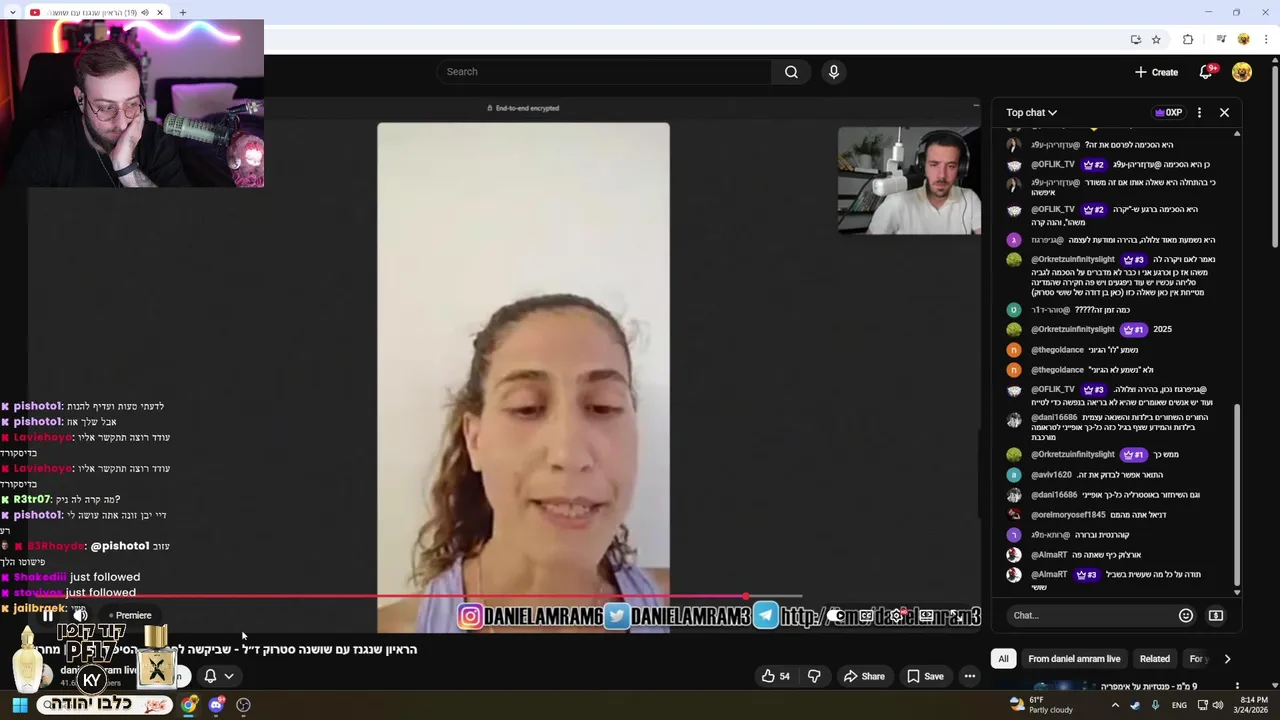1280x720 pixels.
Task: Open the weather widget showing 61°F
Action: point(1041,705)
